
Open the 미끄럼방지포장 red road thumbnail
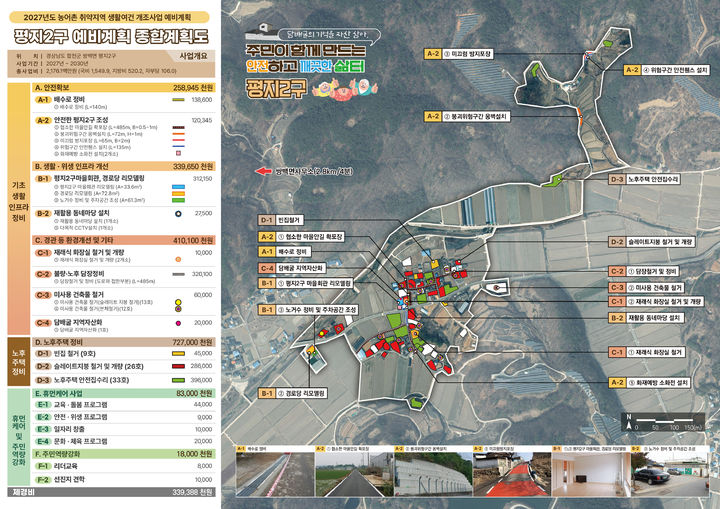click(512, 471)
